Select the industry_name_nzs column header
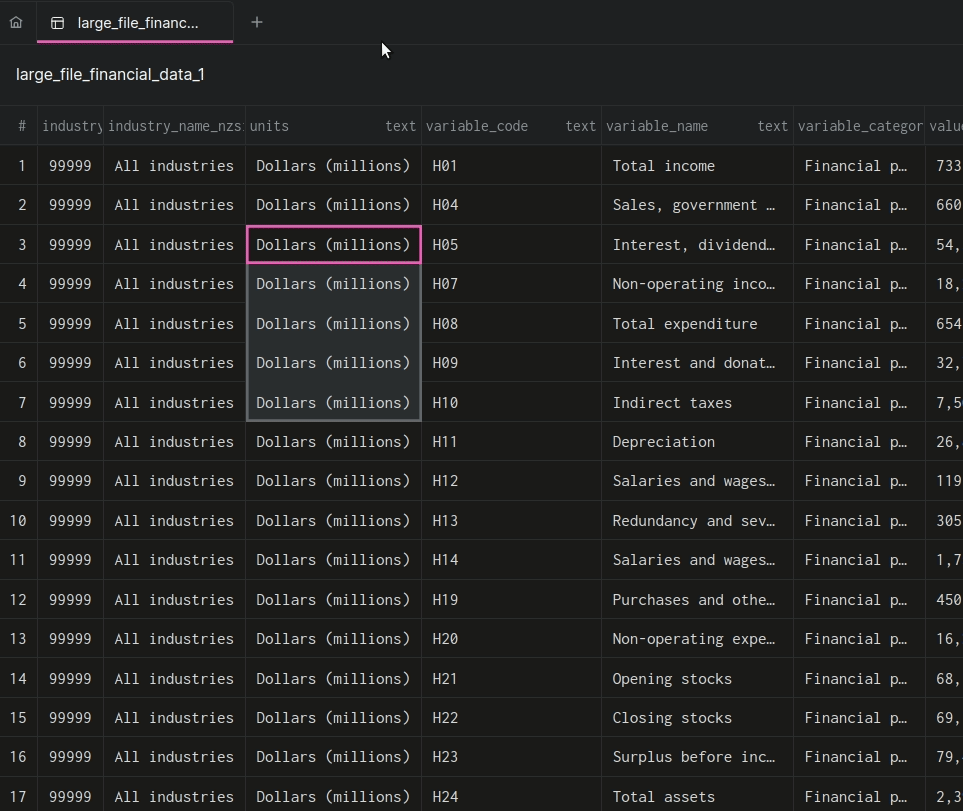This screenshot has height=811, width=963. (x=174, y=126)
